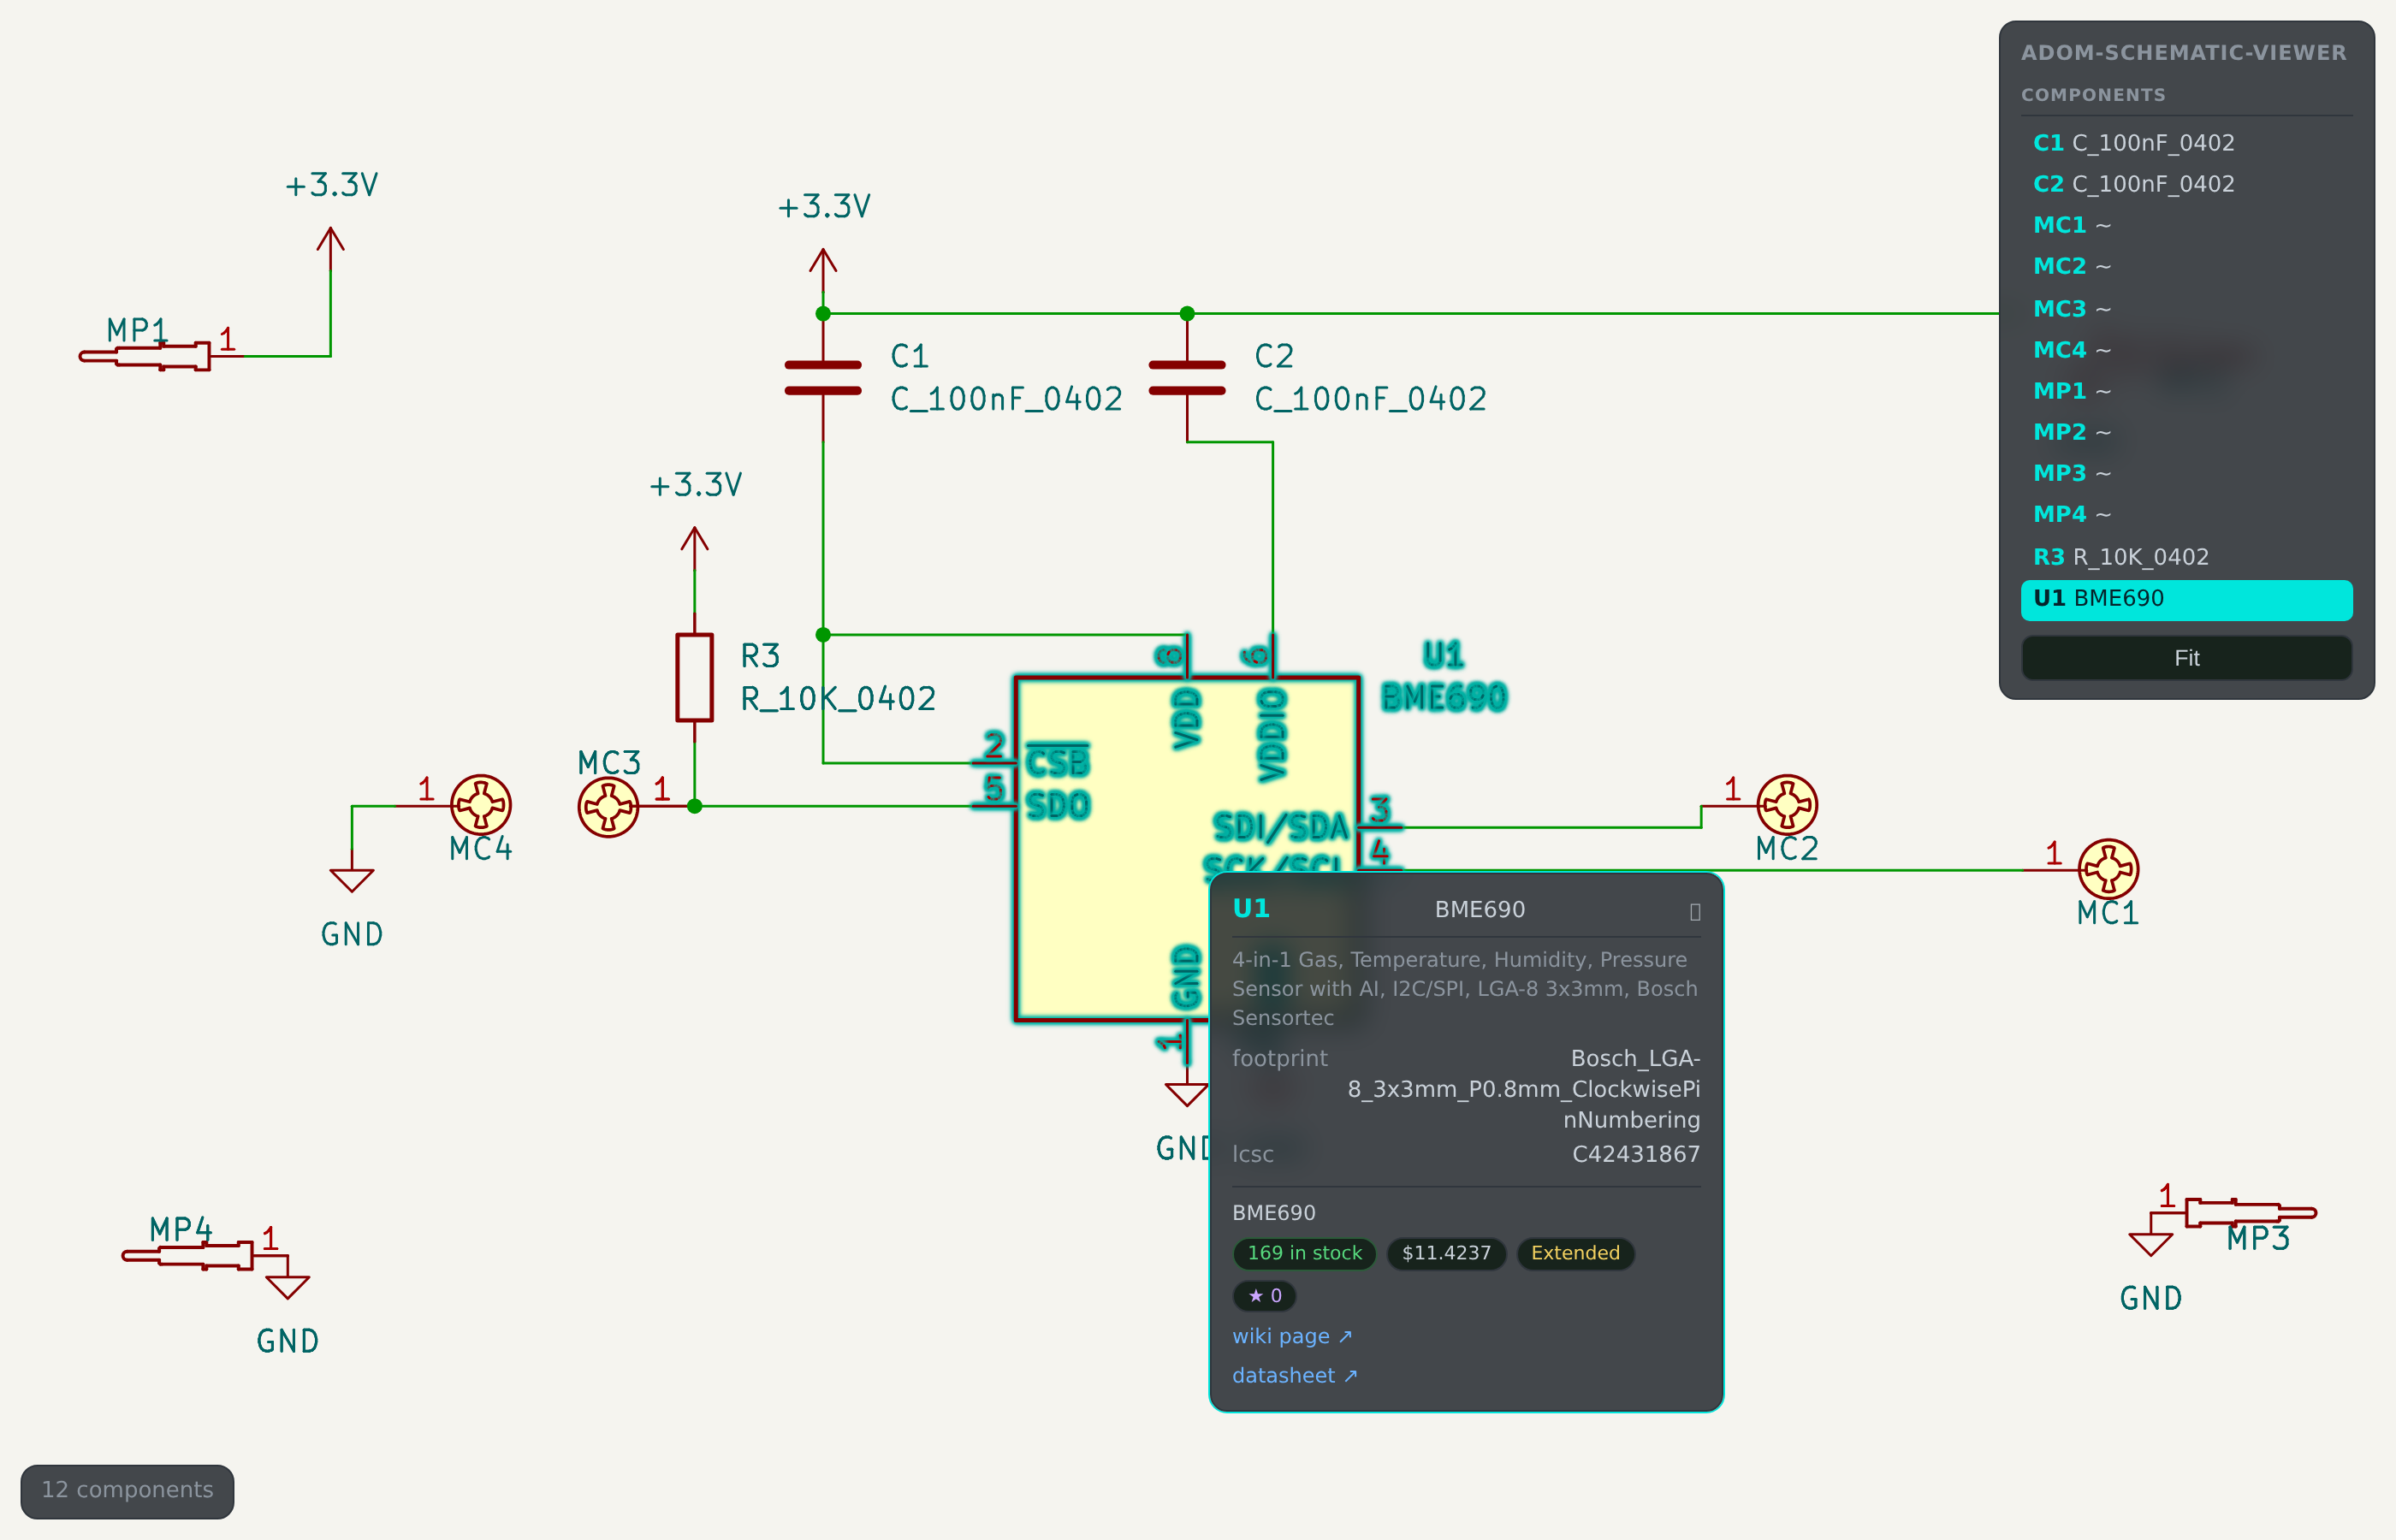Screen dimensions: 2396x1540
Task: Open the datasheet link
Action: (x=1294, y=1375)
